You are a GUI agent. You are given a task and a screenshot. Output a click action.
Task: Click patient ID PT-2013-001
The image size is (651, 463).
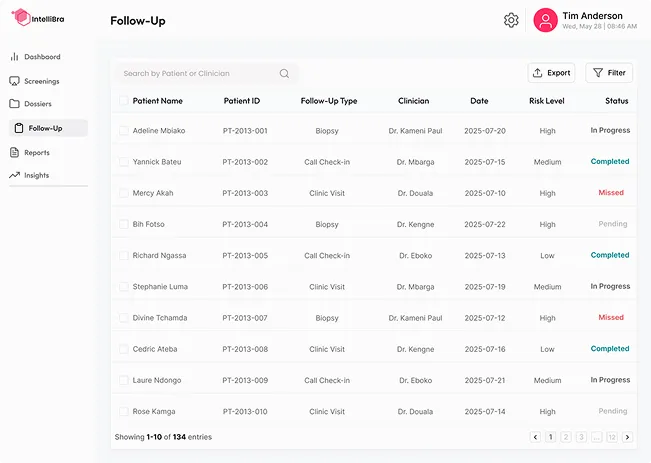coord(245,130)
